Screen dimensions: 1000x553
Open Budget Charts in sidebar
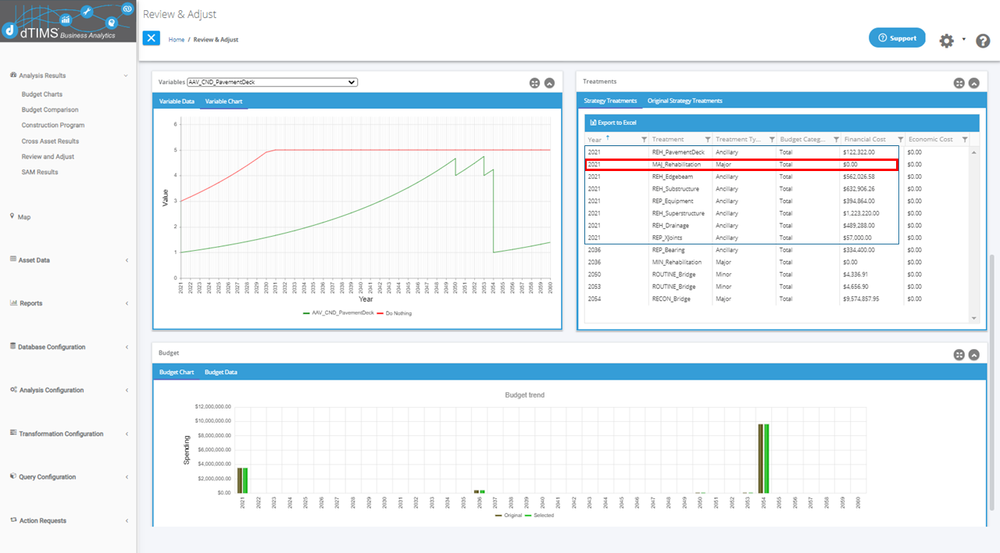[41, 94]
